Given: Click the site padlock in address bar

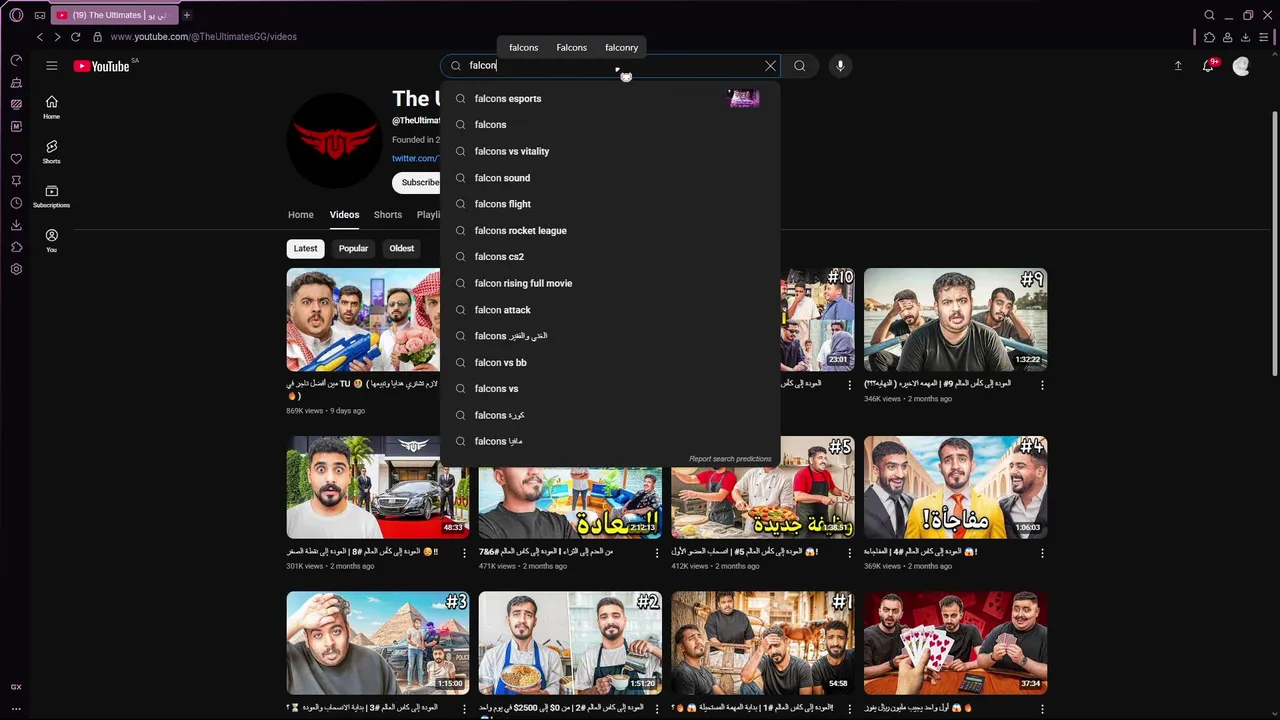Looking at the screenshot, I should pyautogui.click(x=97, y=37).
